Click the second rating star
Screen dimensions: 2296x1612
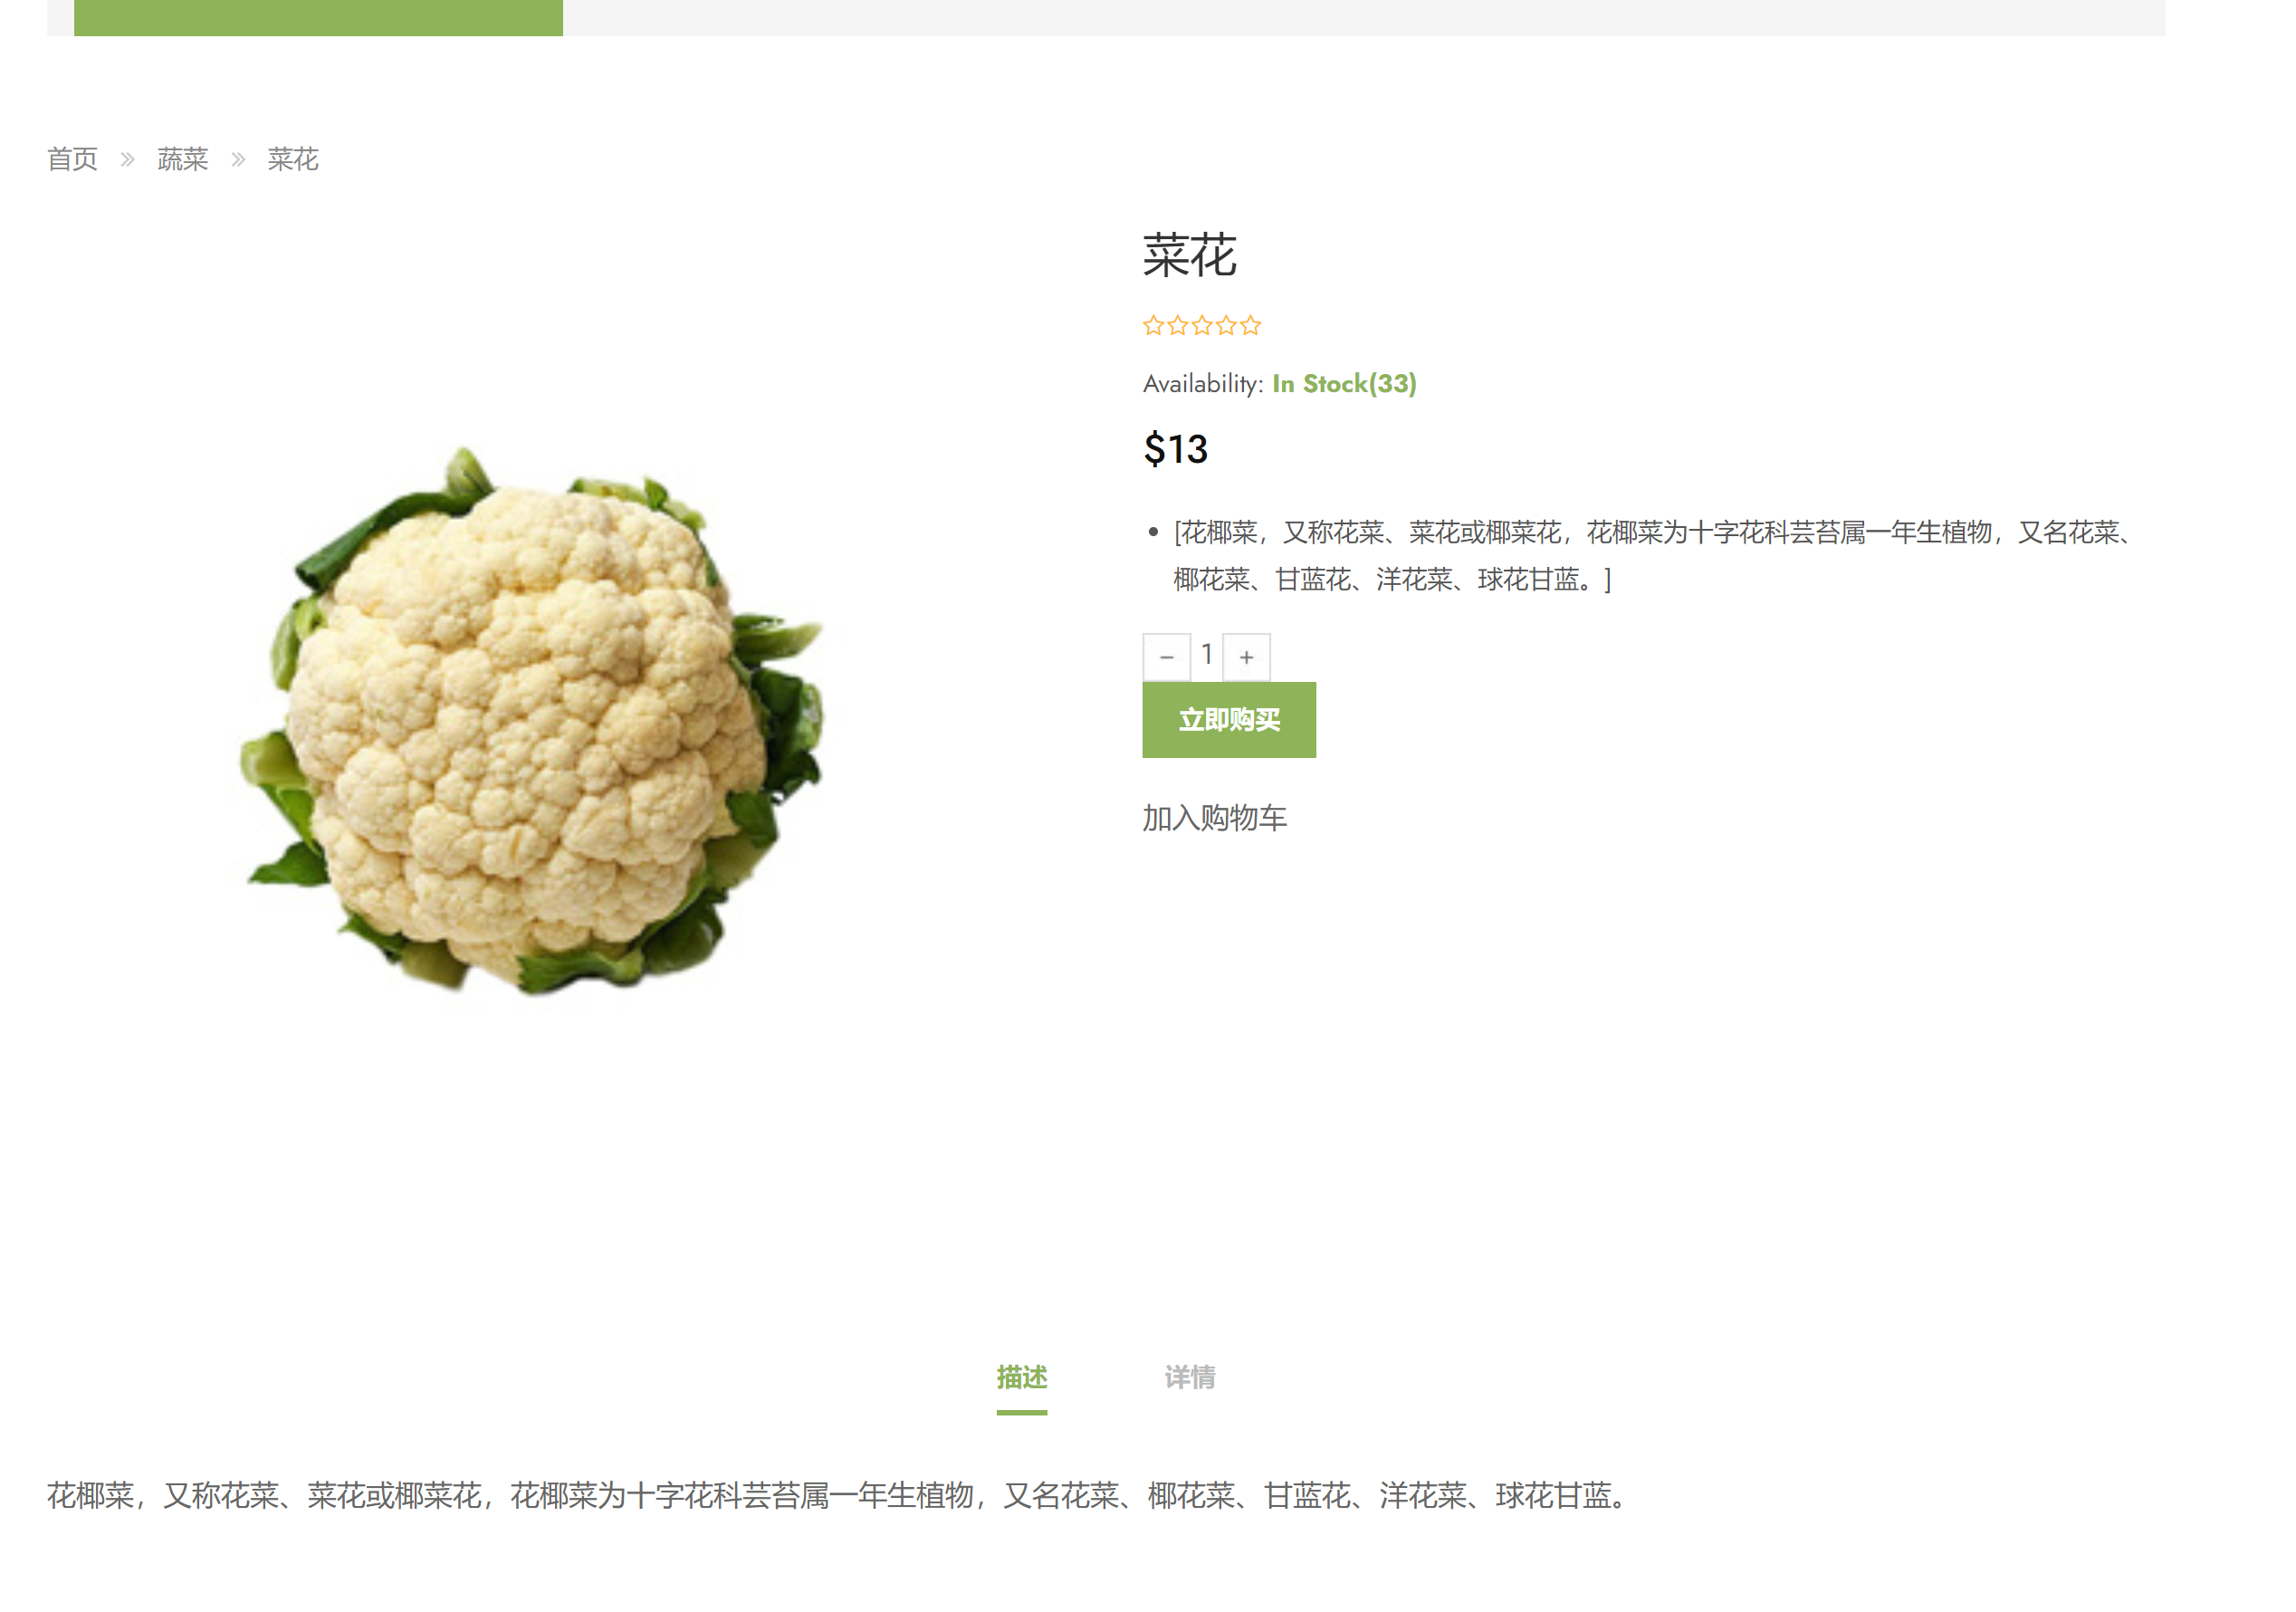click(1178, 325)
